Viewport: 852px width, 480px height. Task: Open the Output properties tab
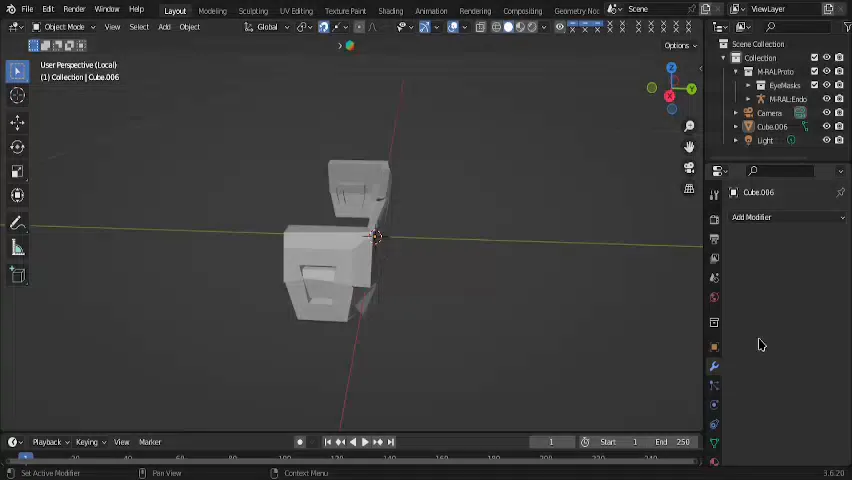714,239
